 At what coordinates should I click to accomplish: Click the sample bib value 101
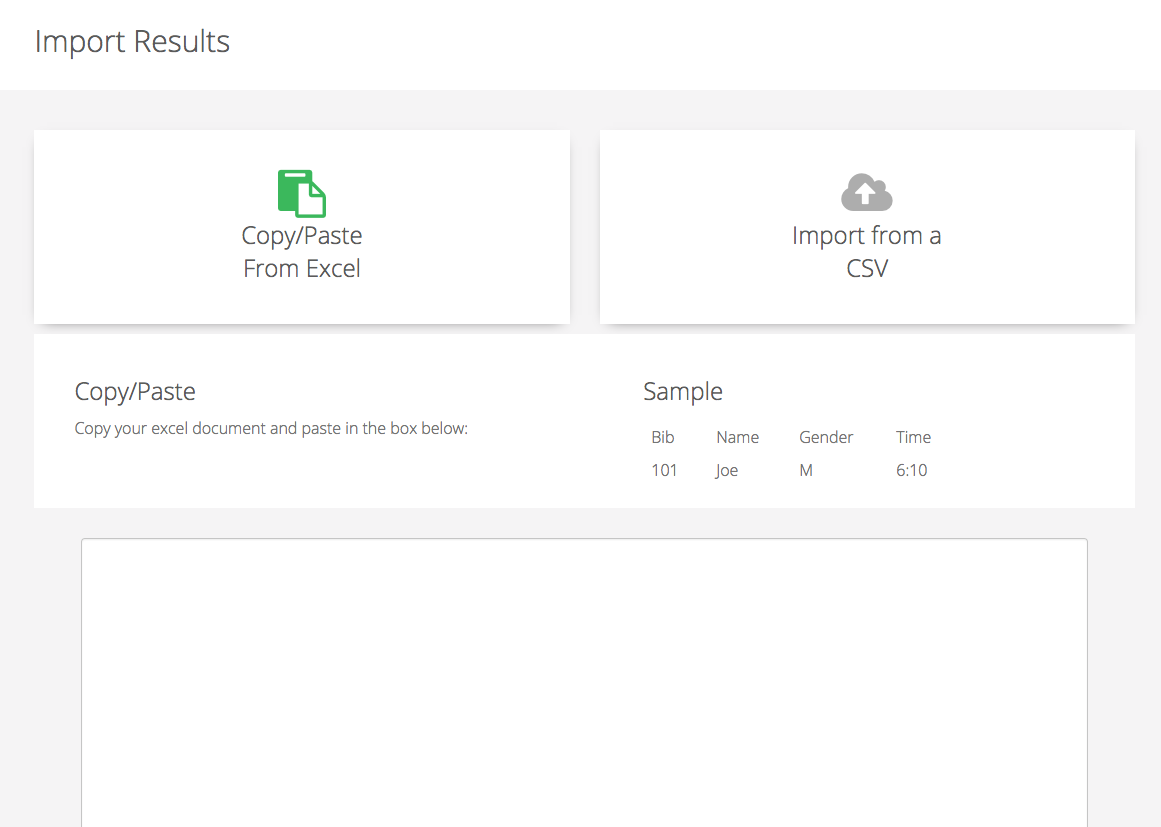[664, 470]
